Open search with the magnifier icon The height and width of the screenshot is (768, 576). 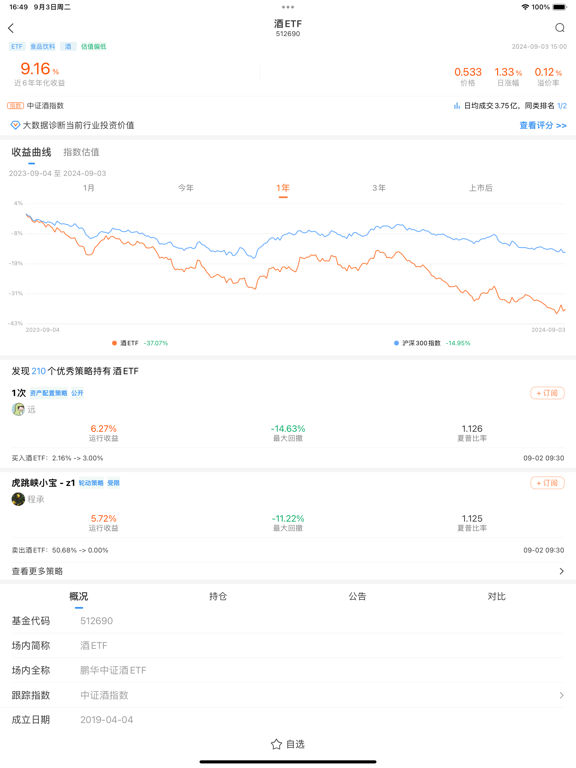[x=560, y=28]
